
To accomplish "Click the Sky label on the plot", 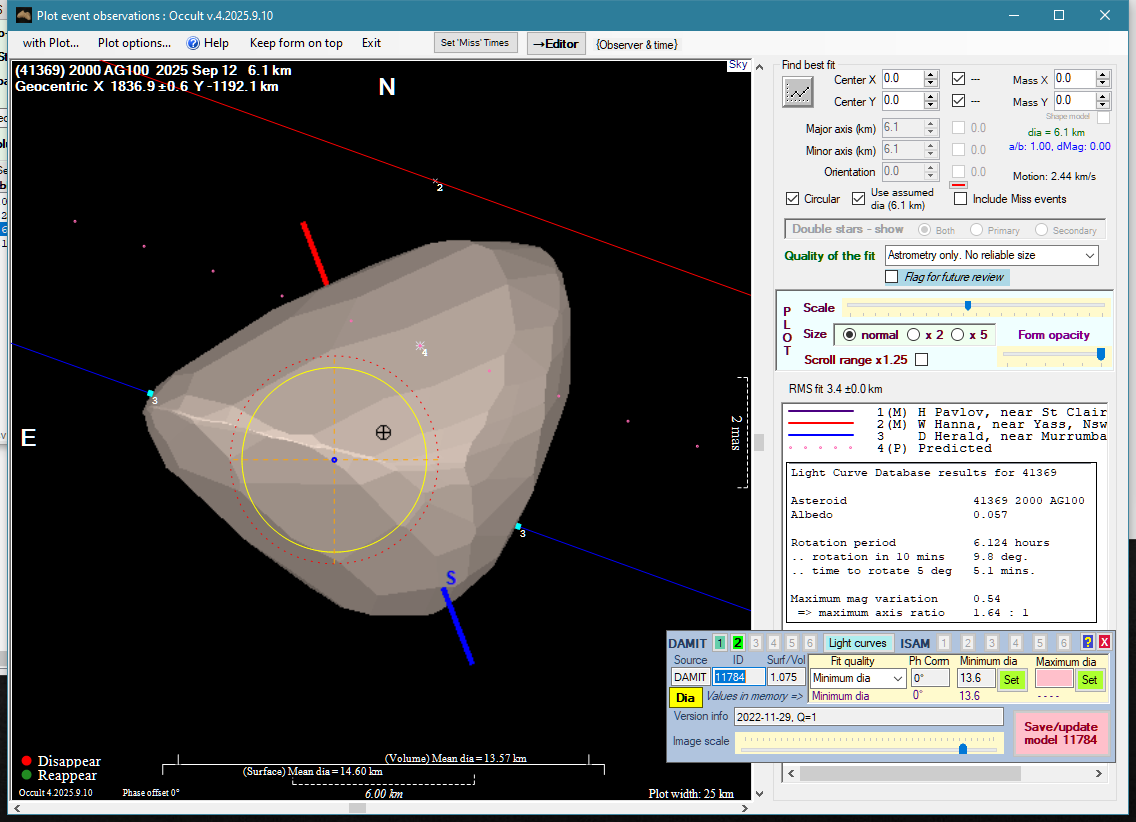I will (738, 65).
